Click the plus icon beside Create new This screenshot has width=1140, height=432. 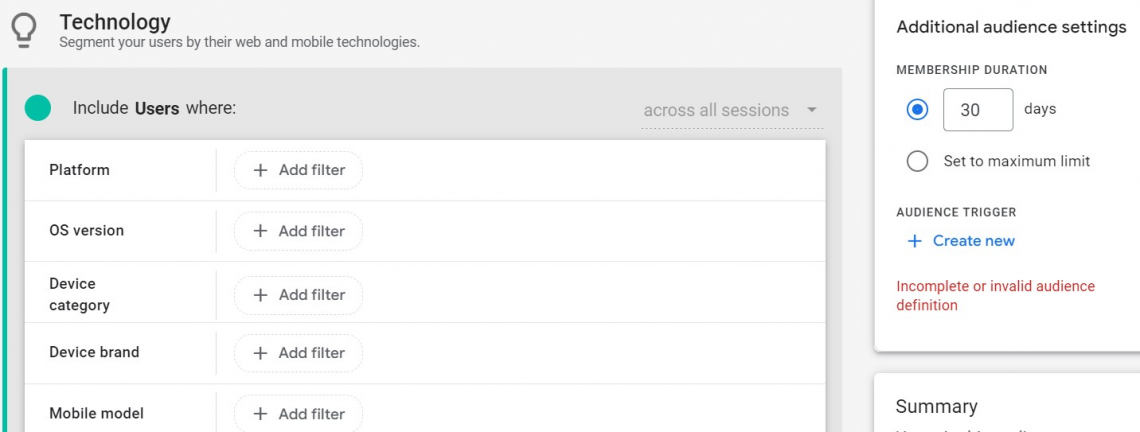click(915, 241)
